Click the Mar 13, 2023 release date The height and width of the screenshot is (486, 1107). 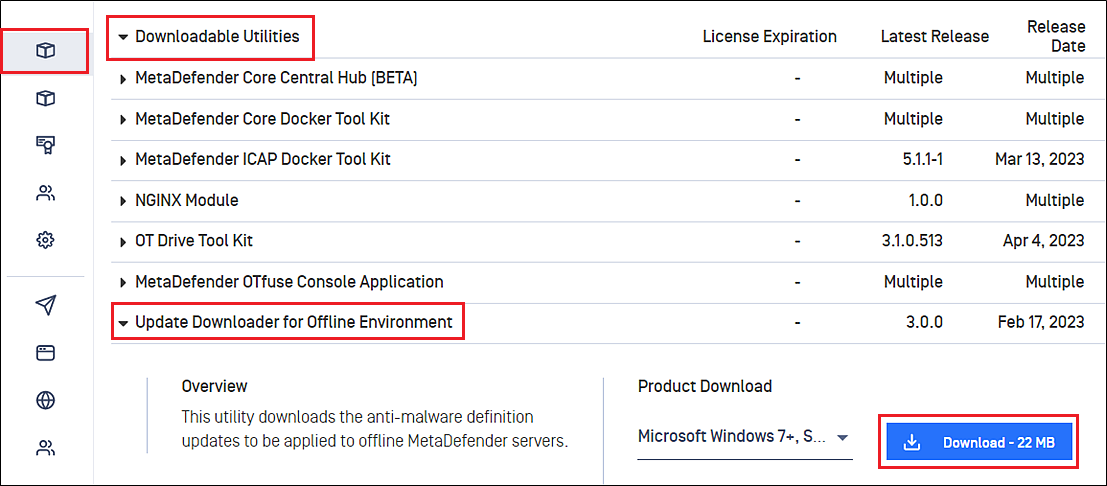point(1041,160)
